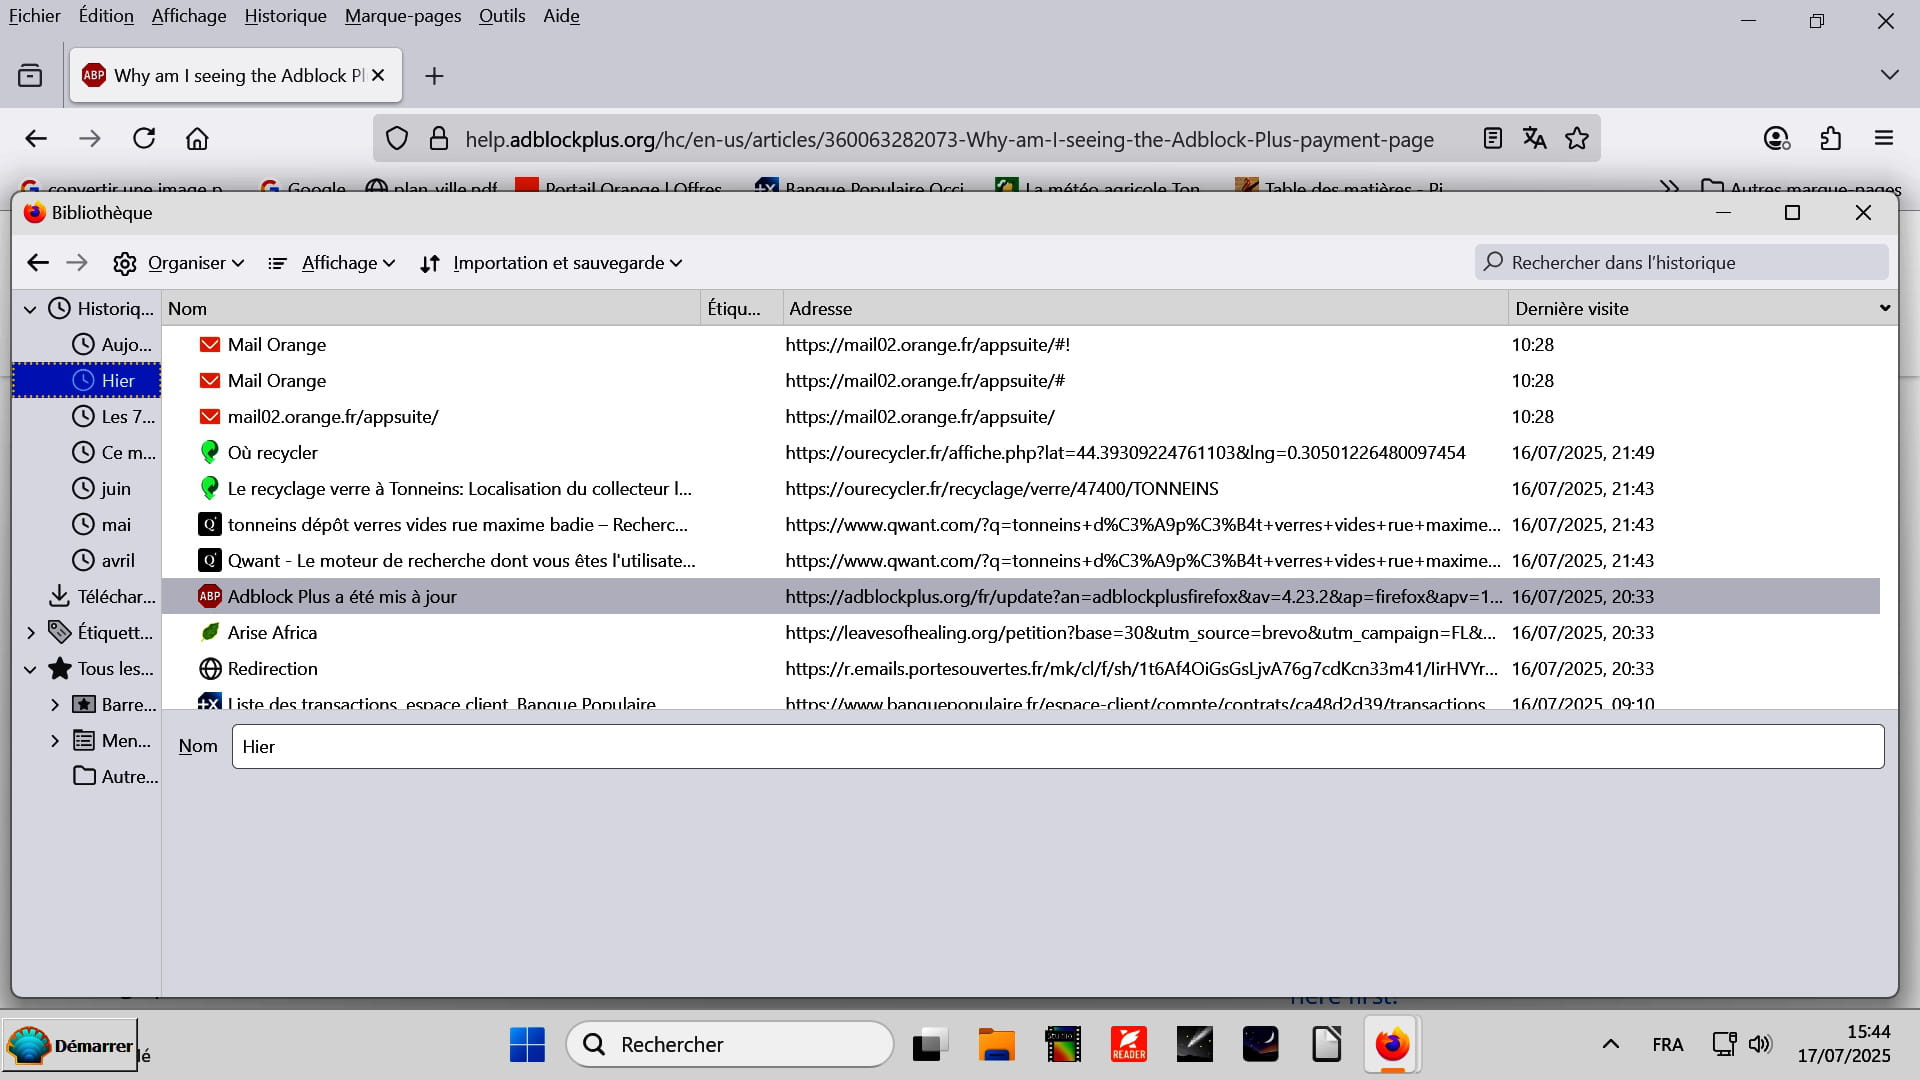Open Aide menu
This screenshot has height=1080, width=1920.
[x=561, y=16]
